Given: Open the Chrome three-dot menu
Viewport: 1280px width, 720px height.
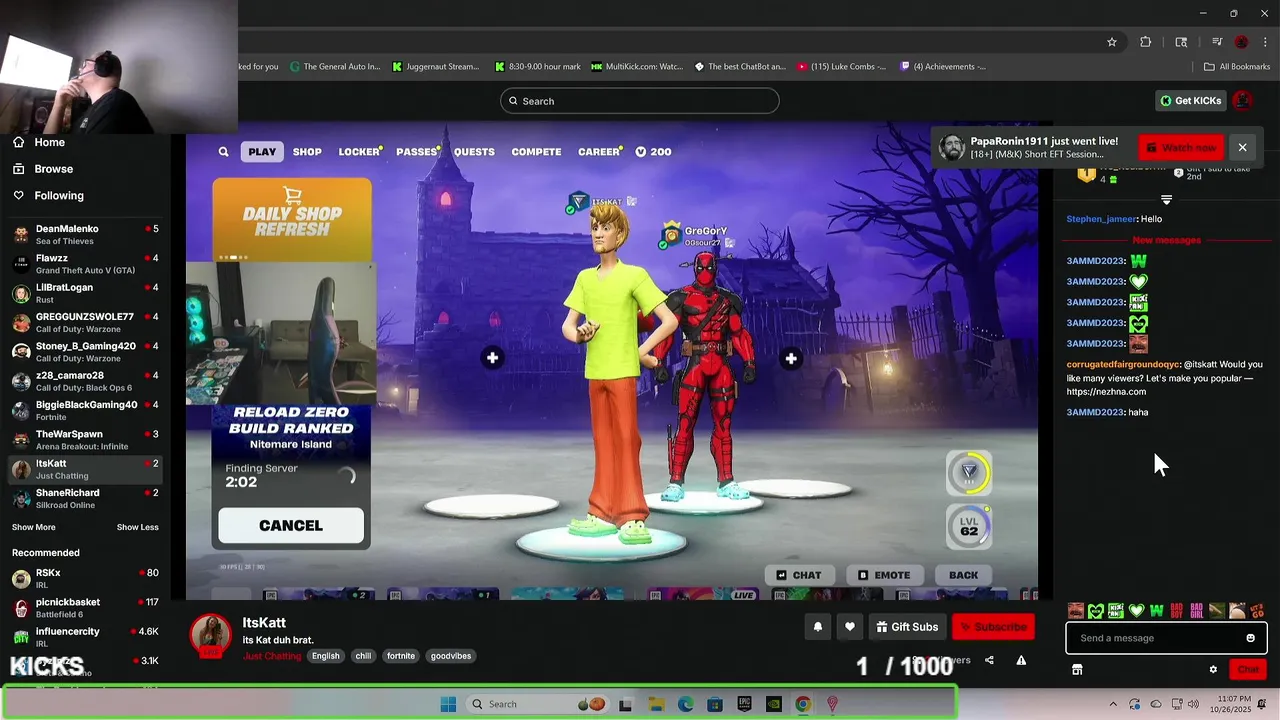Looking at the screenshot, I should [x=1266, y=42].
